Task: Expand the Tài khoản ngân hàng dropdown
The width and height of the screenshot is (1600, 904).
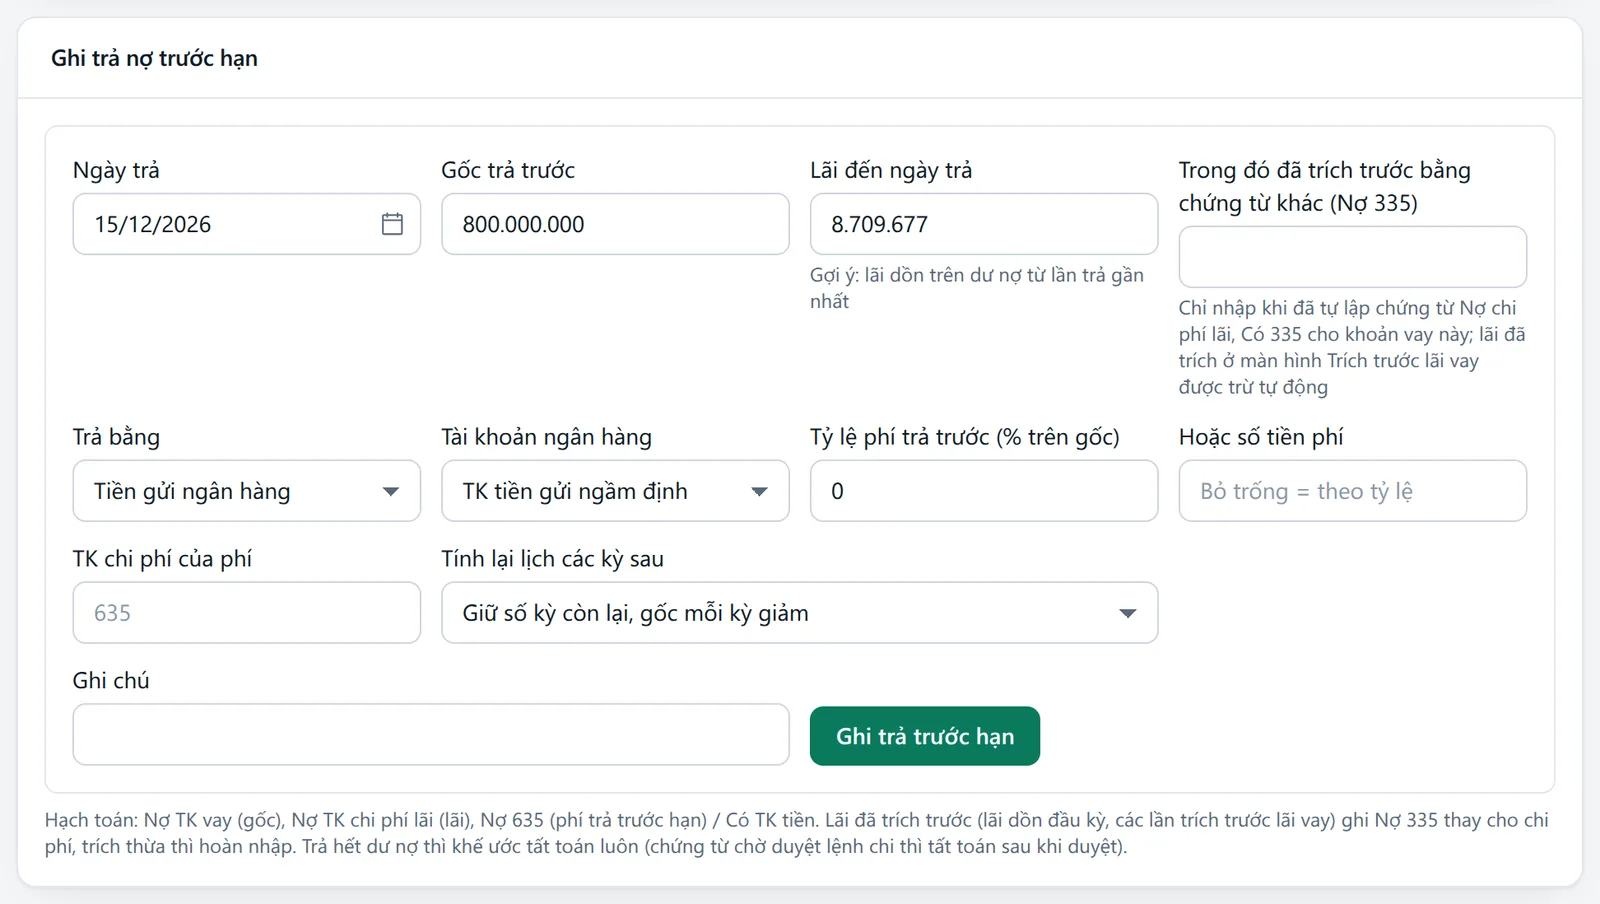Action: [x=615, y=491]
